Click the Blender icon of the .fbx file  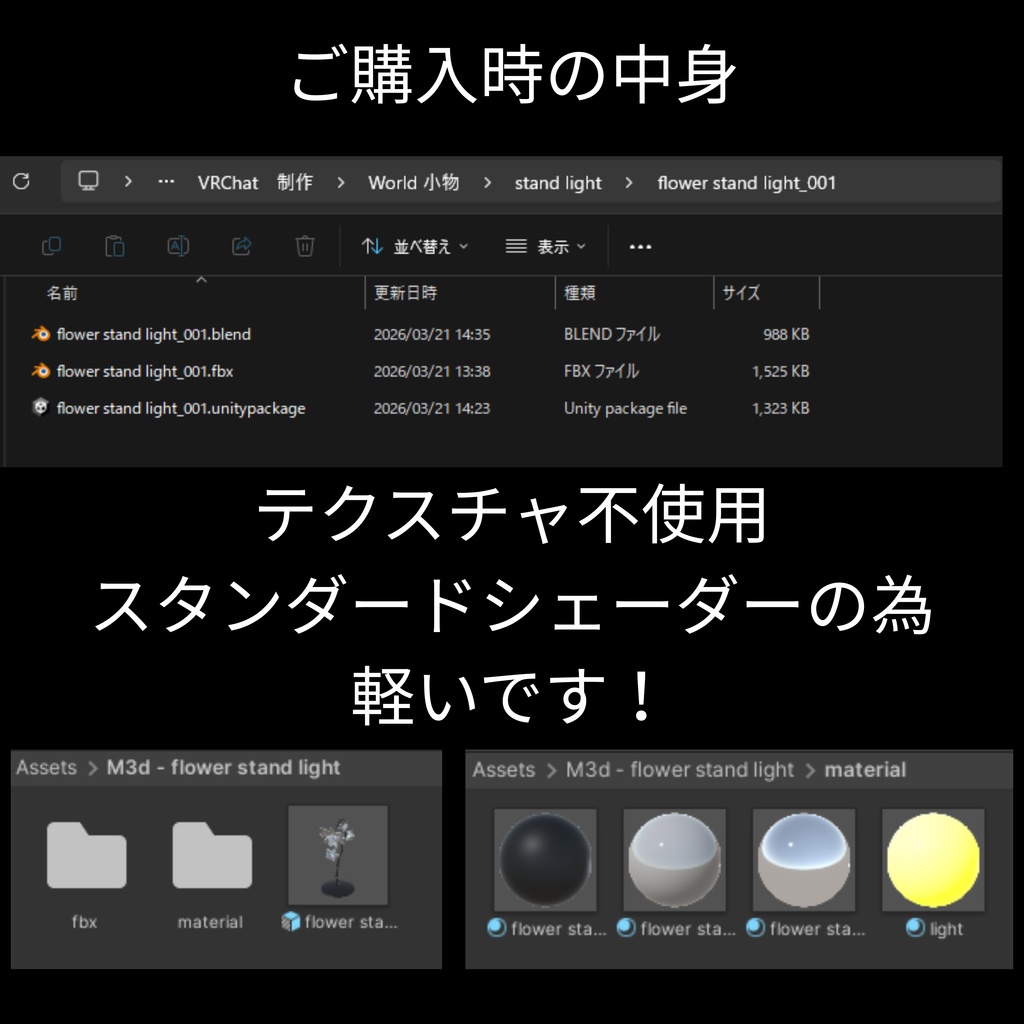40,370
